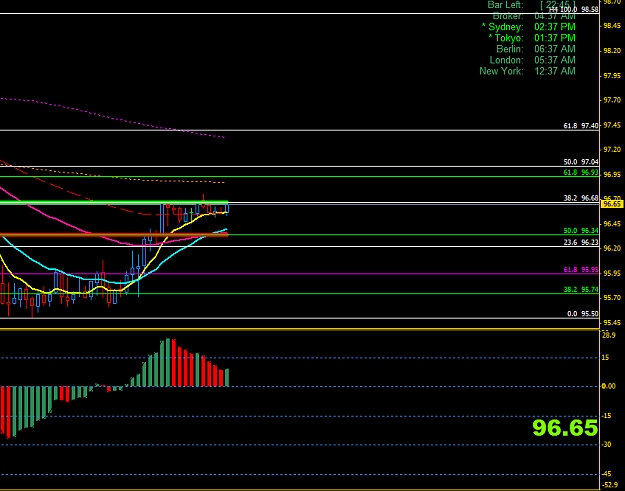The height and width of the screenshot is (491, 625).
Task: Select the white 23.6 96.23 Fibonacci label
Action: coord(581,242)
